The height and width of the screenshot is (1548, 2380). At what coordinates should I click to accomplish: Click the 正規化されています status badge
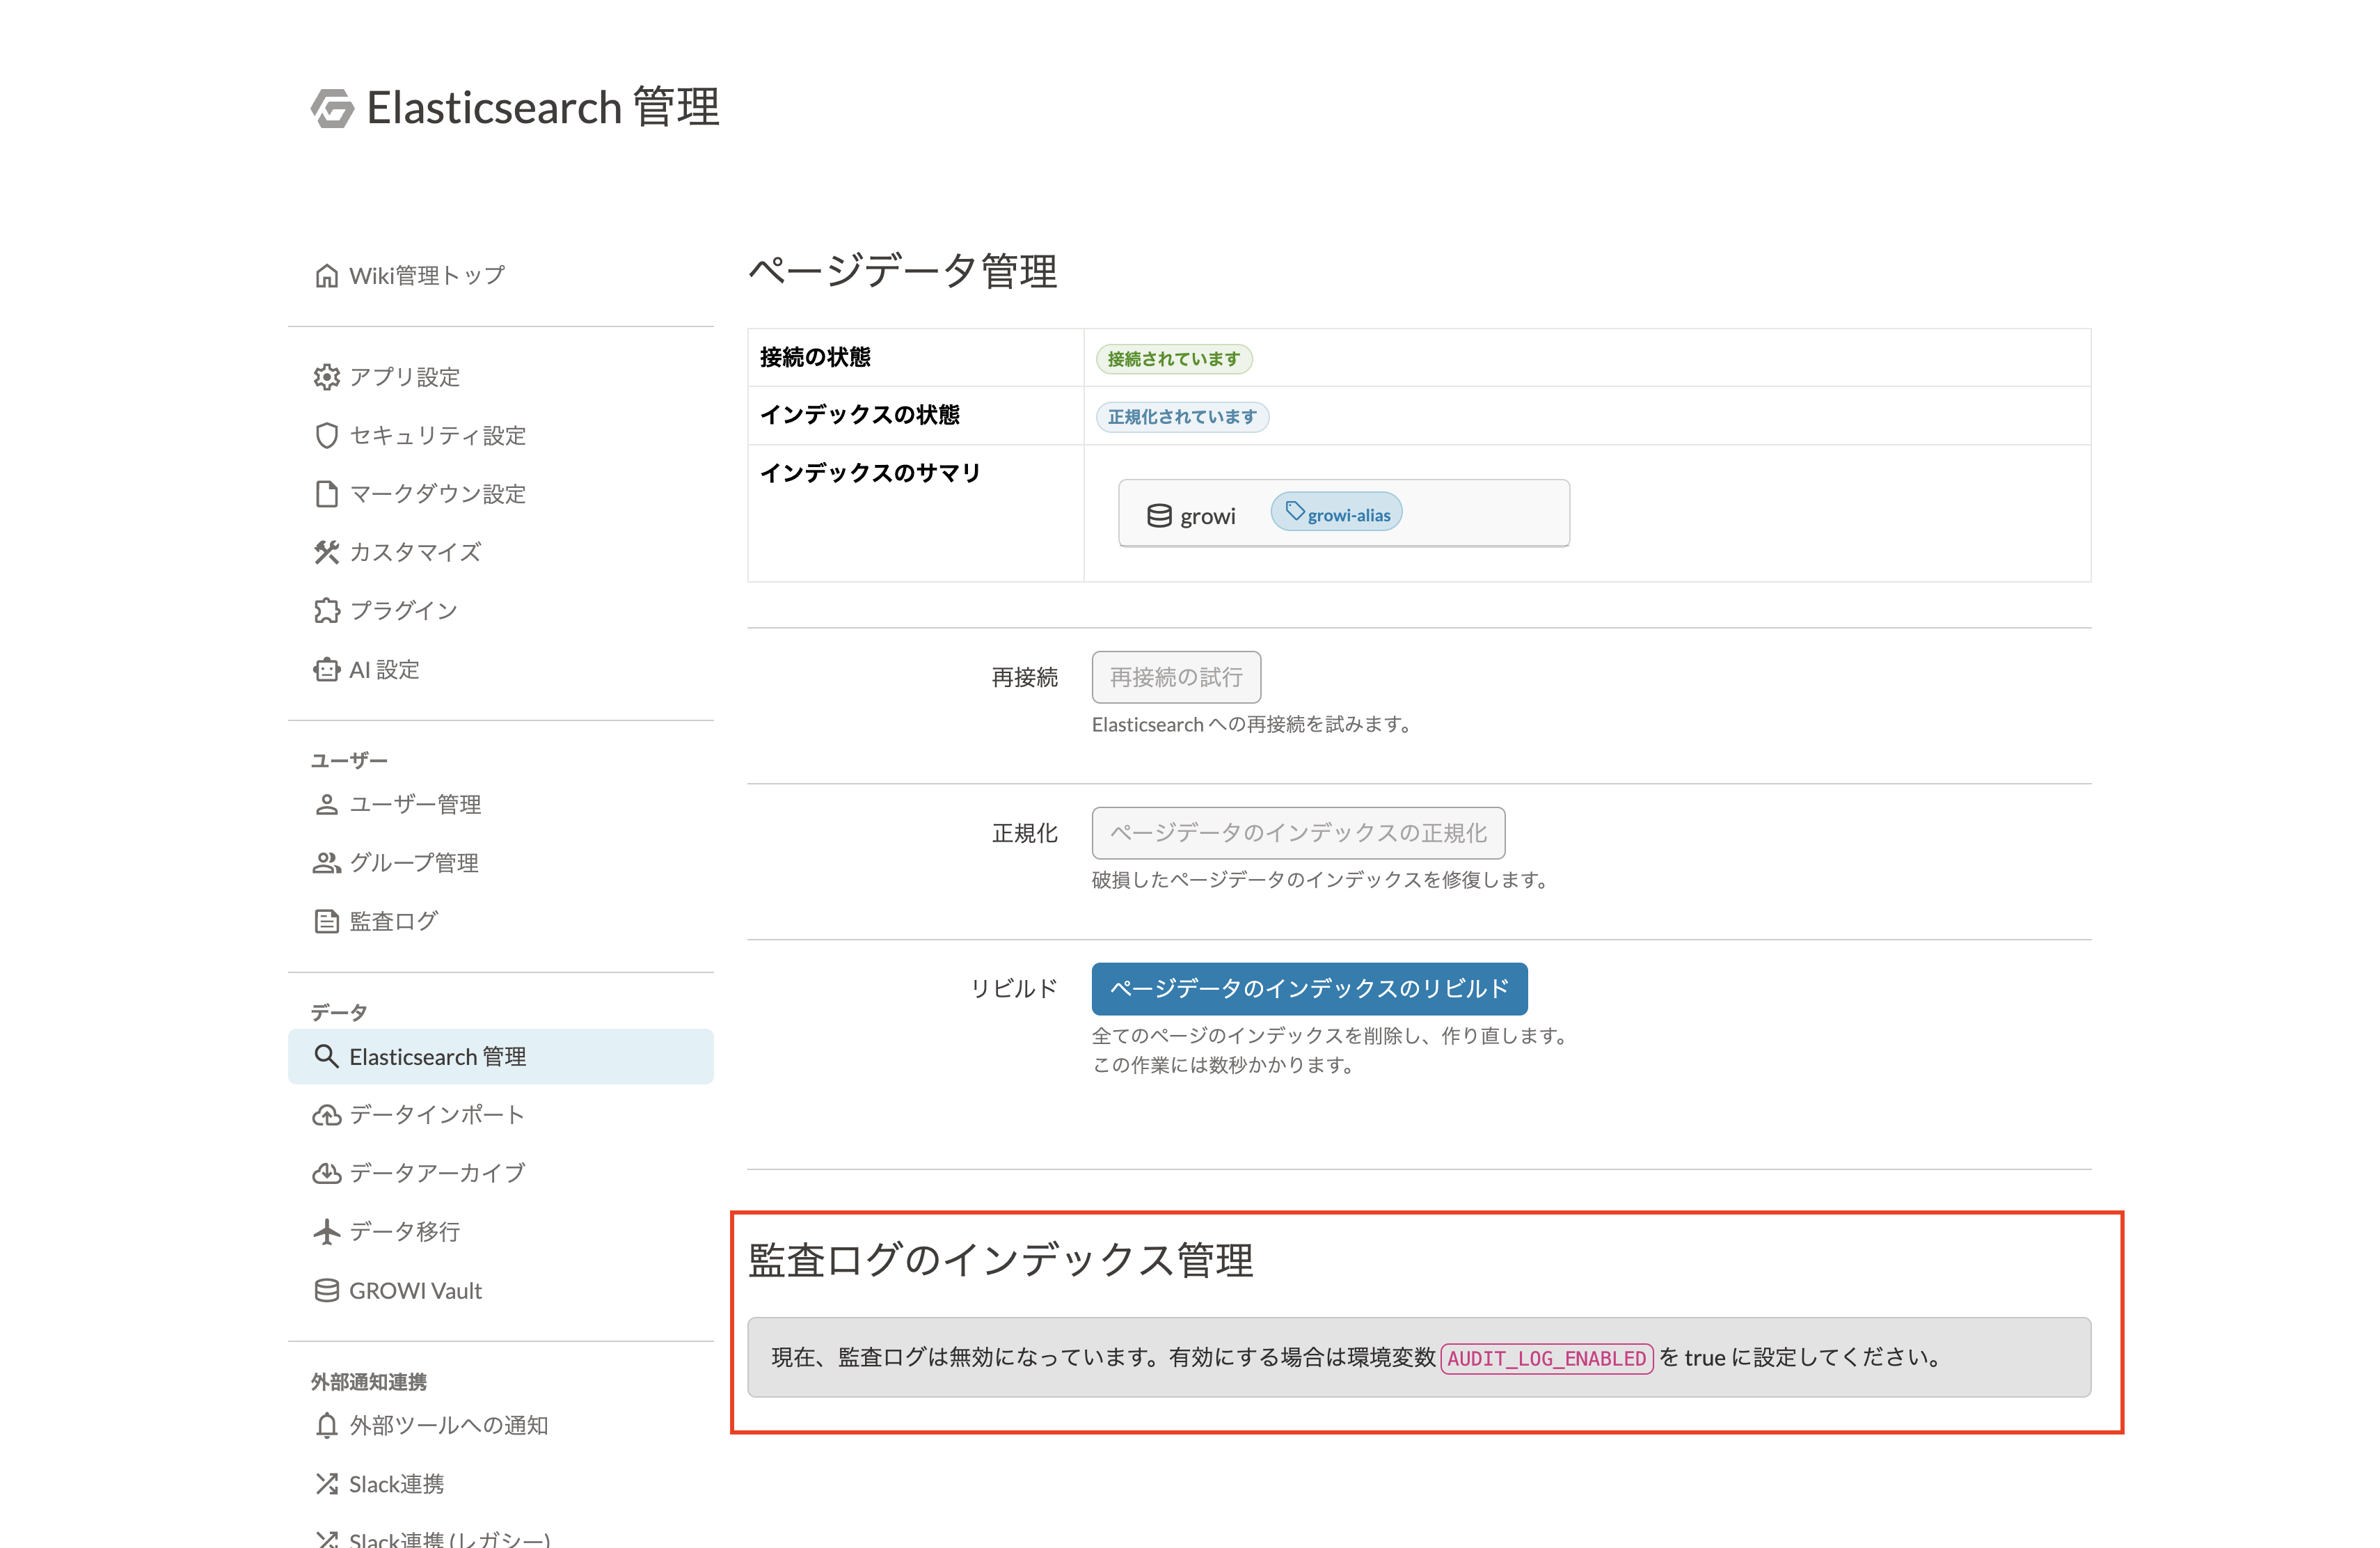click(x=1182, y=417)
